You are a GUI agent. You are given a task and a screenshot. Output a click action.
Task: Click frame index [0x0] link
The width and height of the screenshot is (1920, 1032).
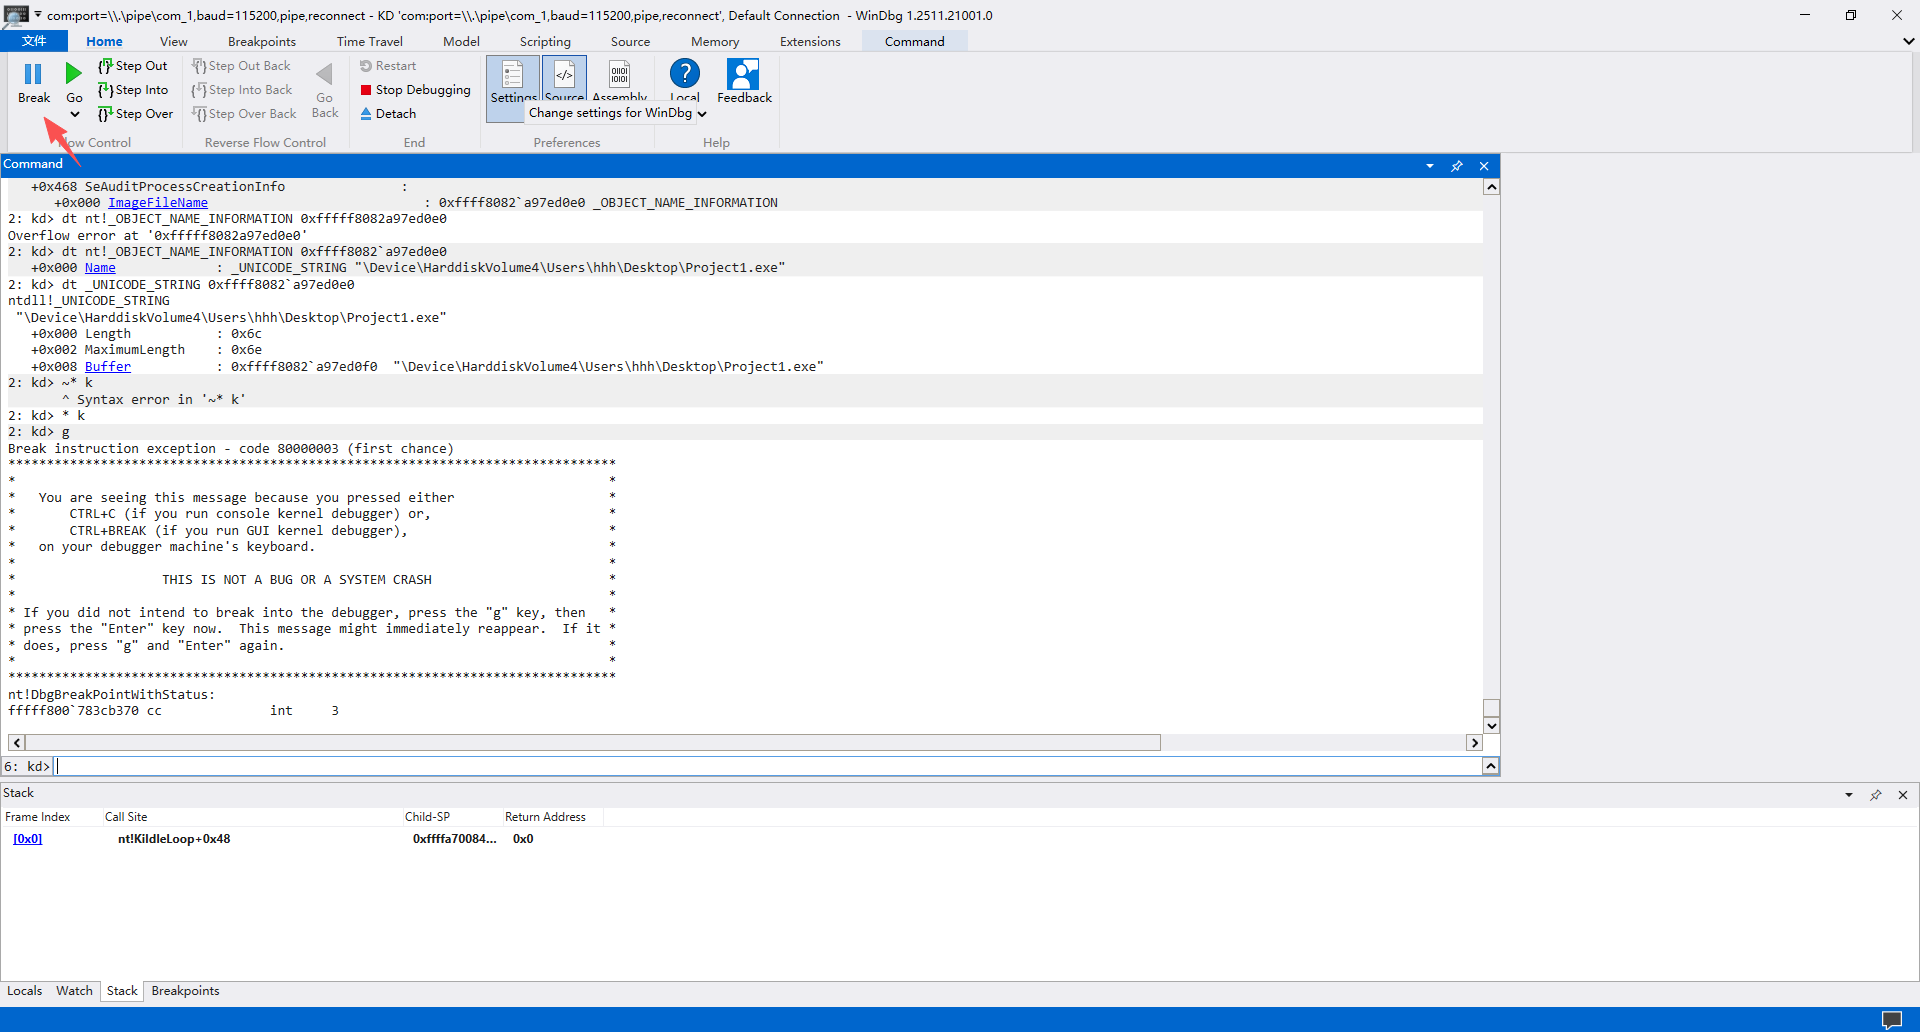click(28, 839)
